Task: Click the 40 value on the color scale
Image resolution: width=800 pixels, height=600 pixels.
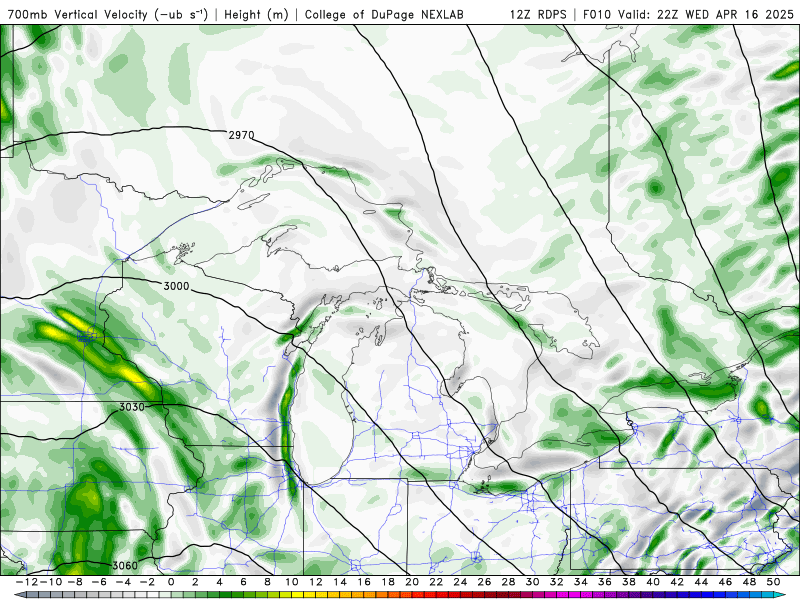Action: click(x=653, y=582)
